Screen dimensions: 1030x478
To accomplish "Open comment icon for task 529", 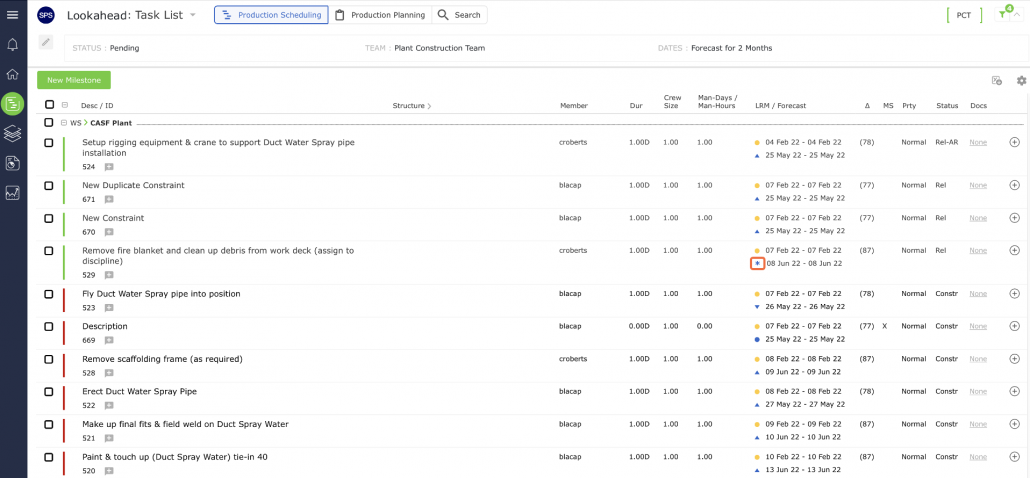I will point(109,276).
